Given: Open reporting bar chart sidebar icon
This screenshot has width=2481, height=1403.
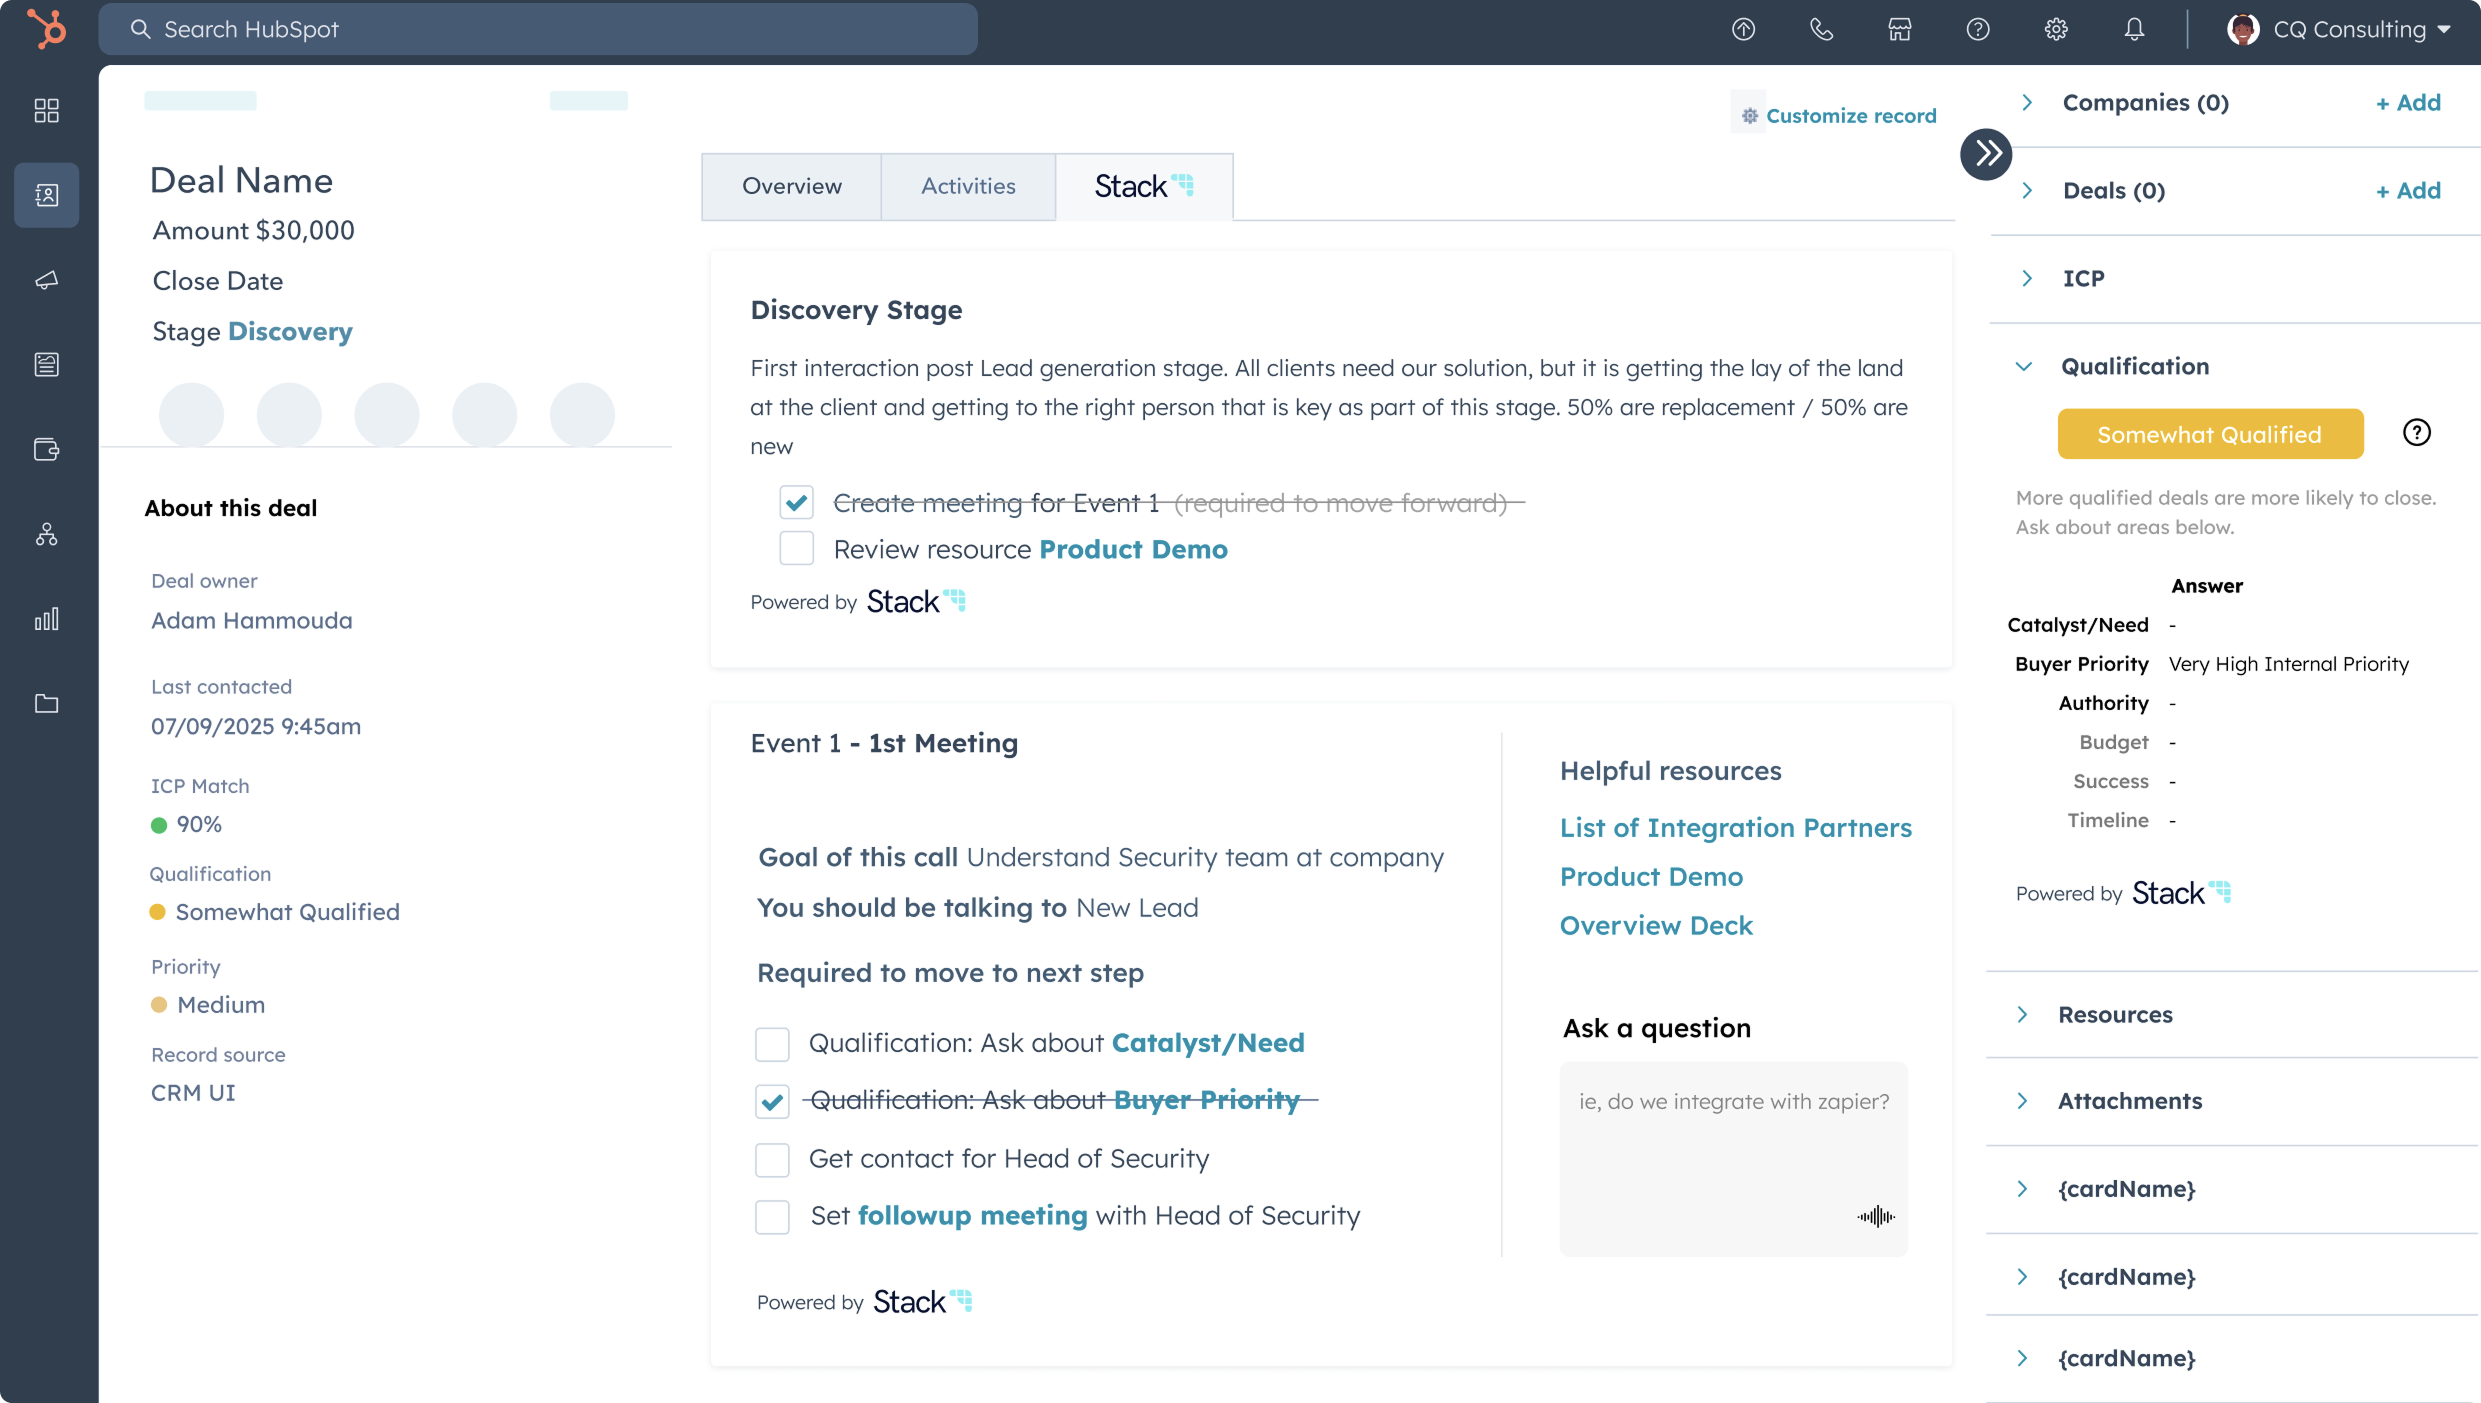Looking at the screenshot, I should 47,619.
